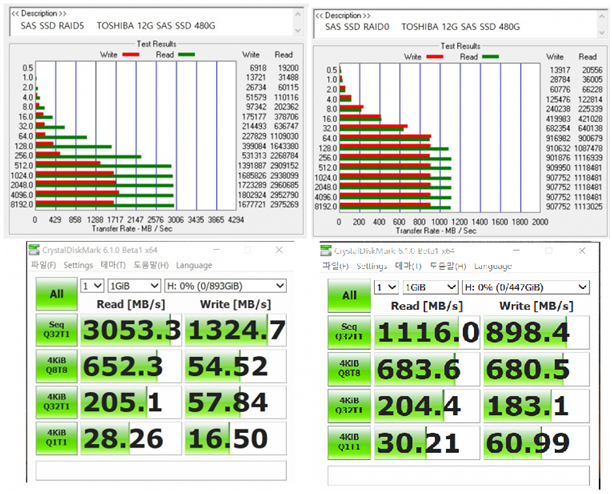
Task: Click 4KiB Q1T1 read result 30.21
Action: pyautogui.click(x=427, y=442)
